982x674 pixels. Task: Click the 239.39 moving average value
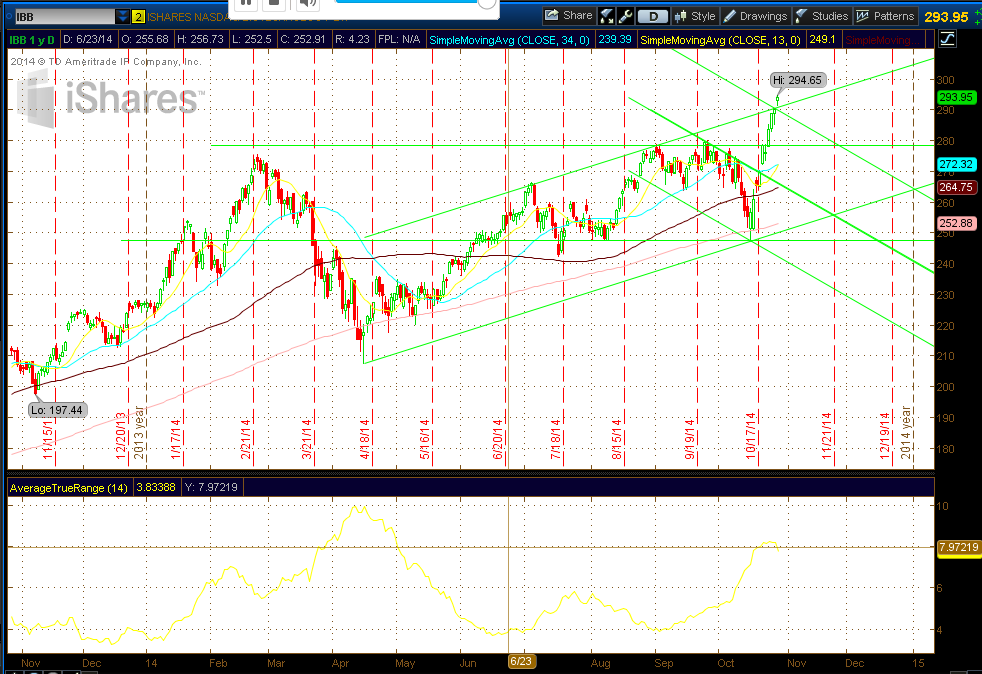coord(614,39)
